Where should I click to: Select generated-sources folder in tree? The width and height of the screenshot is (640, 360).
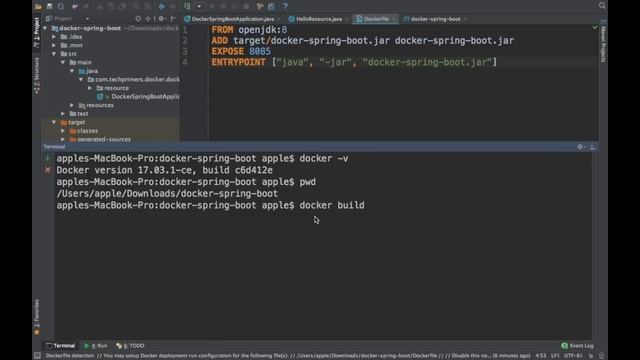[100, 140]
